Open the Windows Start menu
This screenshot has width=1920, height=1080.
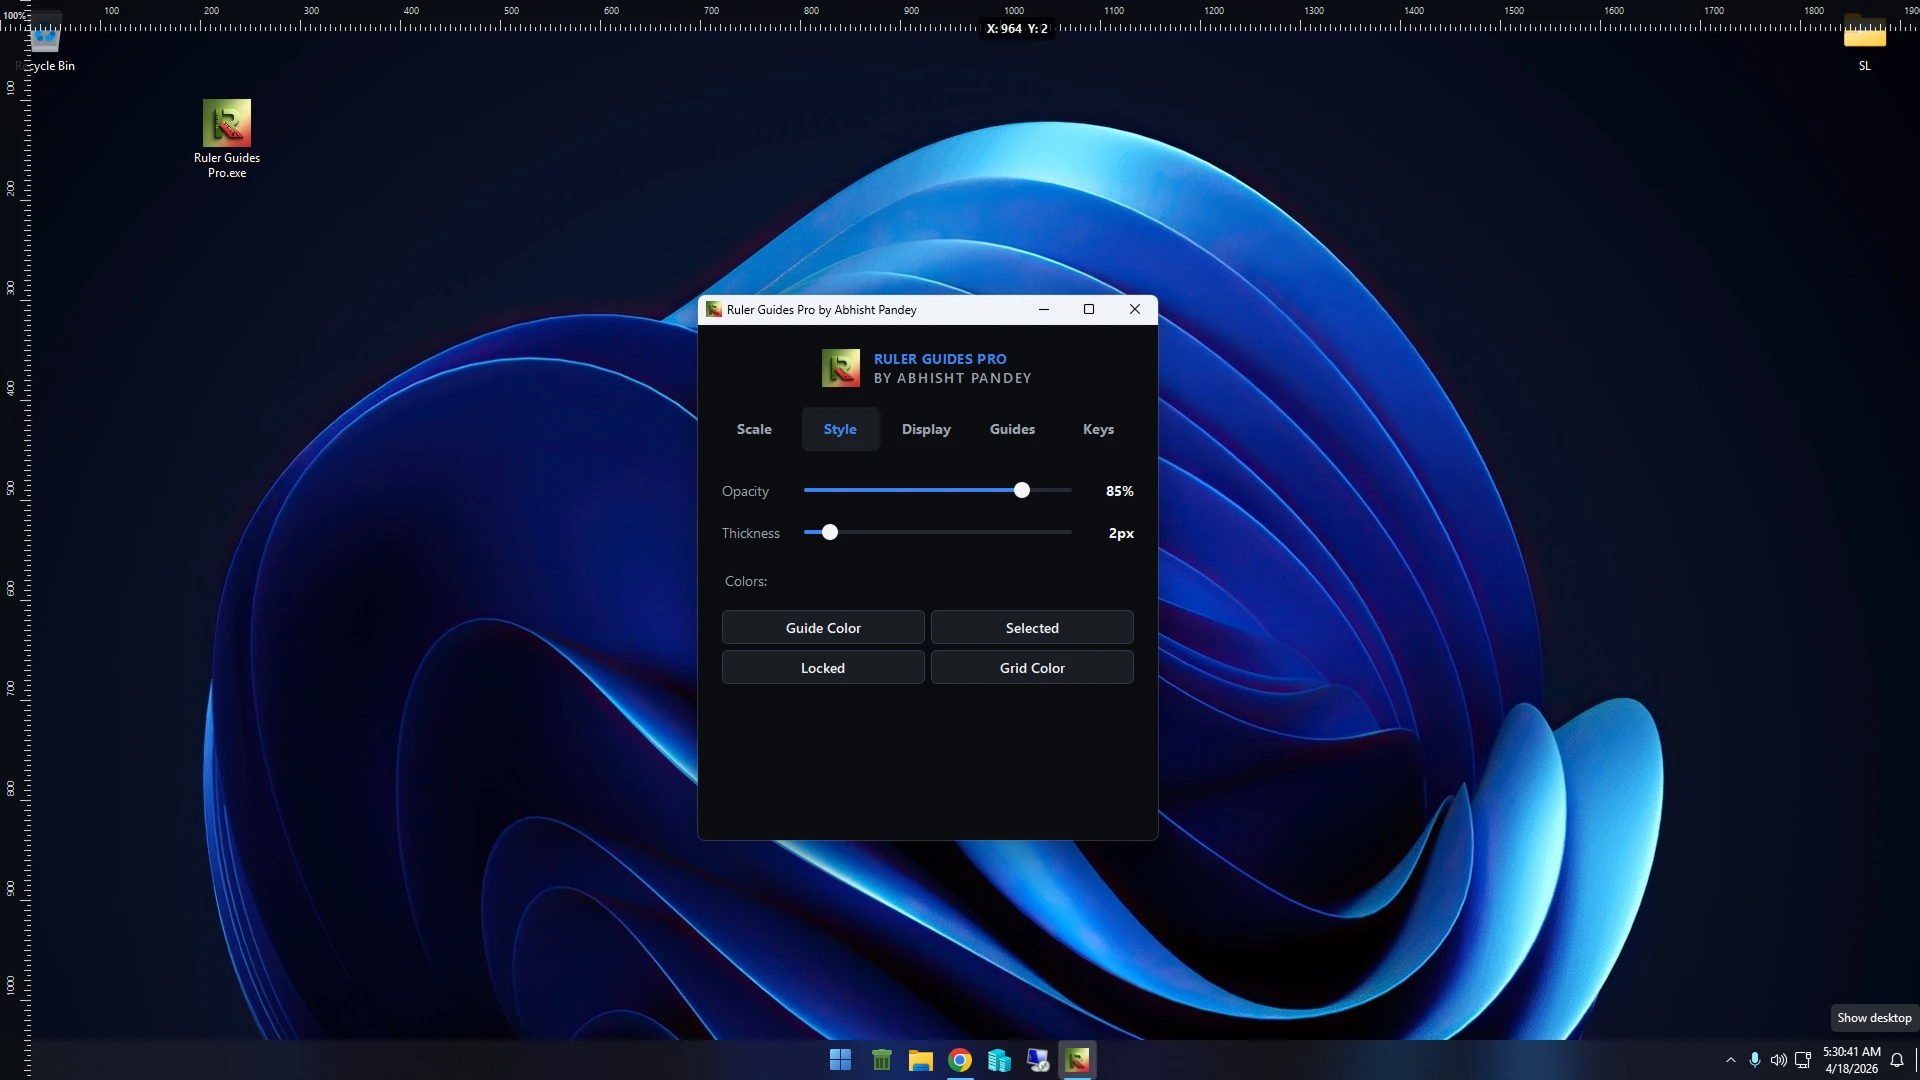840,1060
